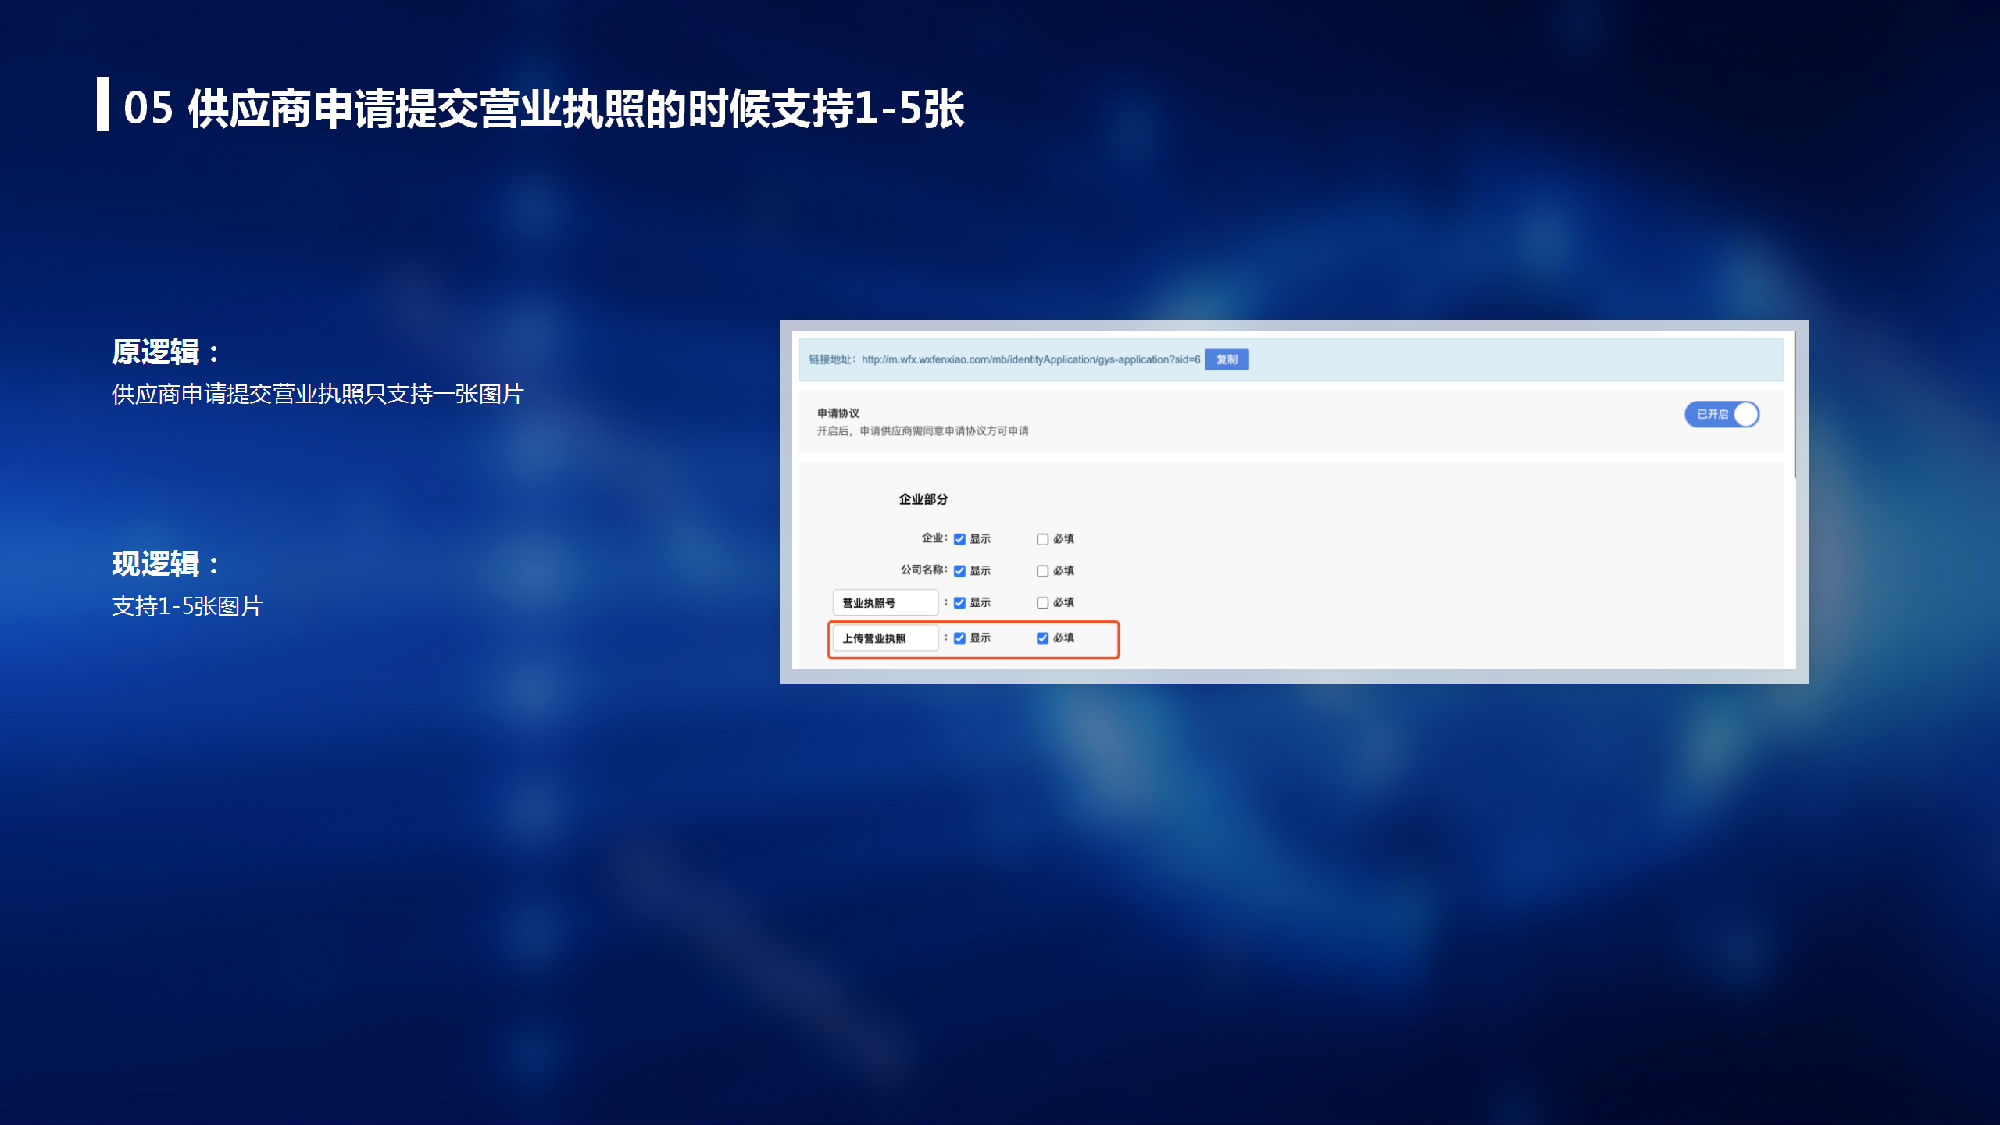The width and height of the screenshot is (2000, 1125).
Task: Select the slide title about 营业执照 1-5张
Action: pos(543,108)
